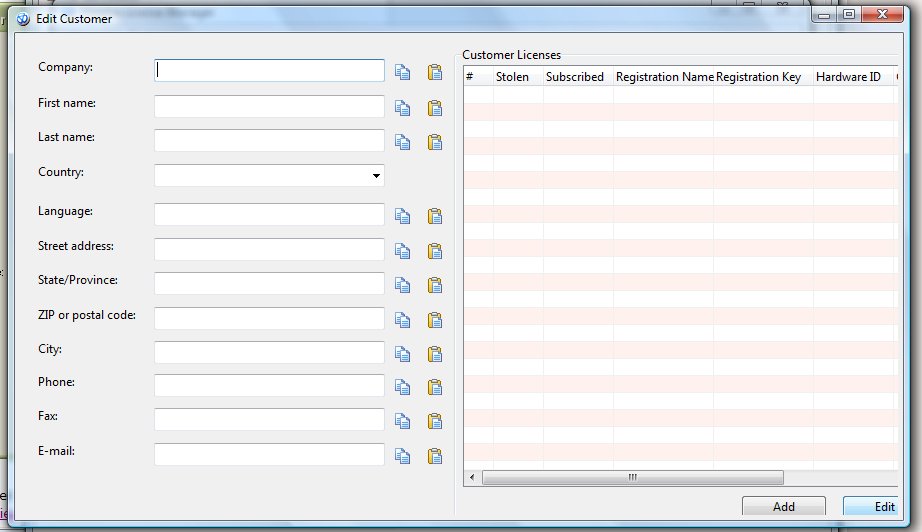Paste into the City field
Screen dimensions: 922x532
[x=435, y=354]
